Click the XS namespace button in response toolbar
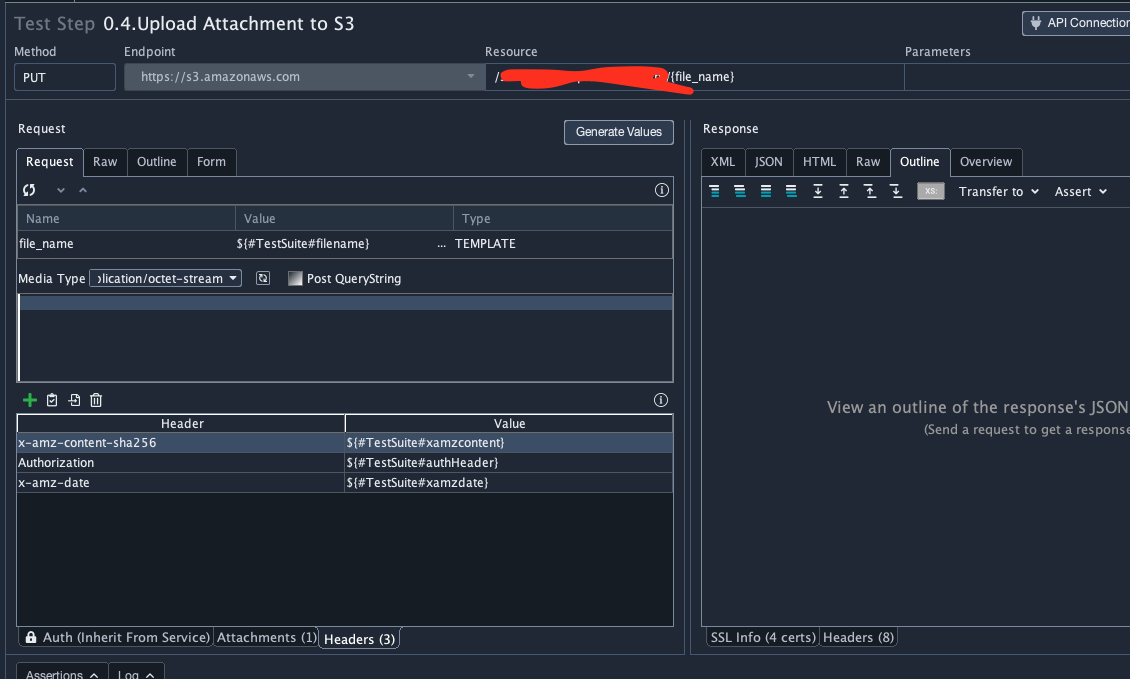The width and height of the screenshot is (1130, 679). [930, 191]
